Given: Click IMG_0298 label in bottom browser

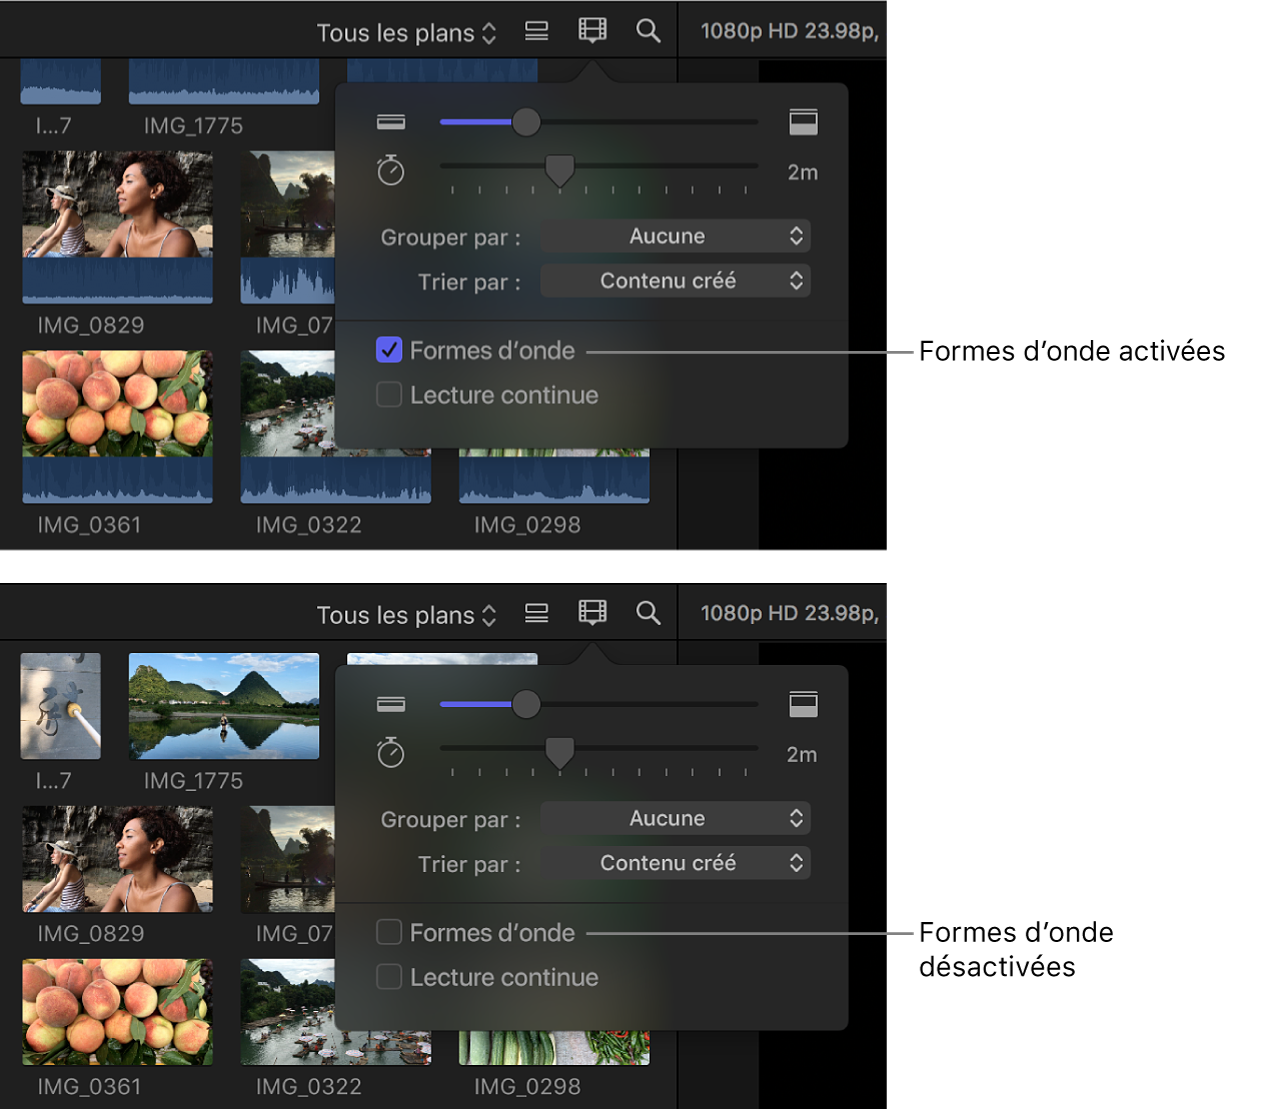Looking at the screenshot, I should click(527, 1087).
